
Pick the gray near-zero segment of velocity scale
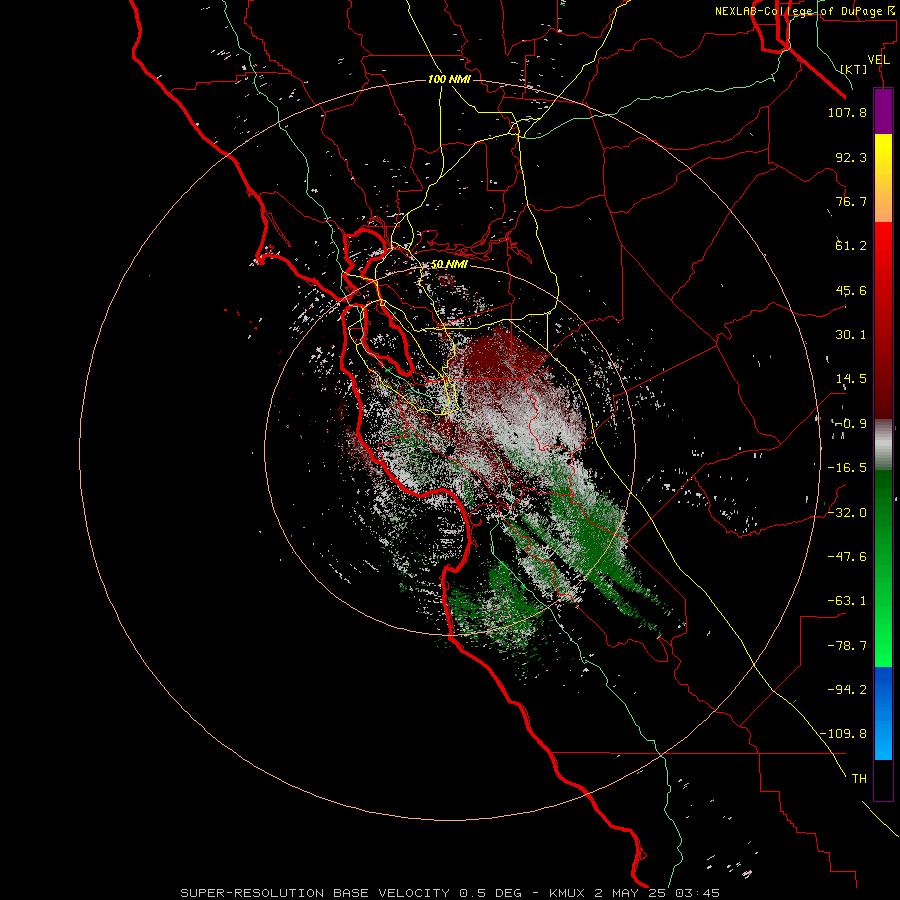pos(883,445)
